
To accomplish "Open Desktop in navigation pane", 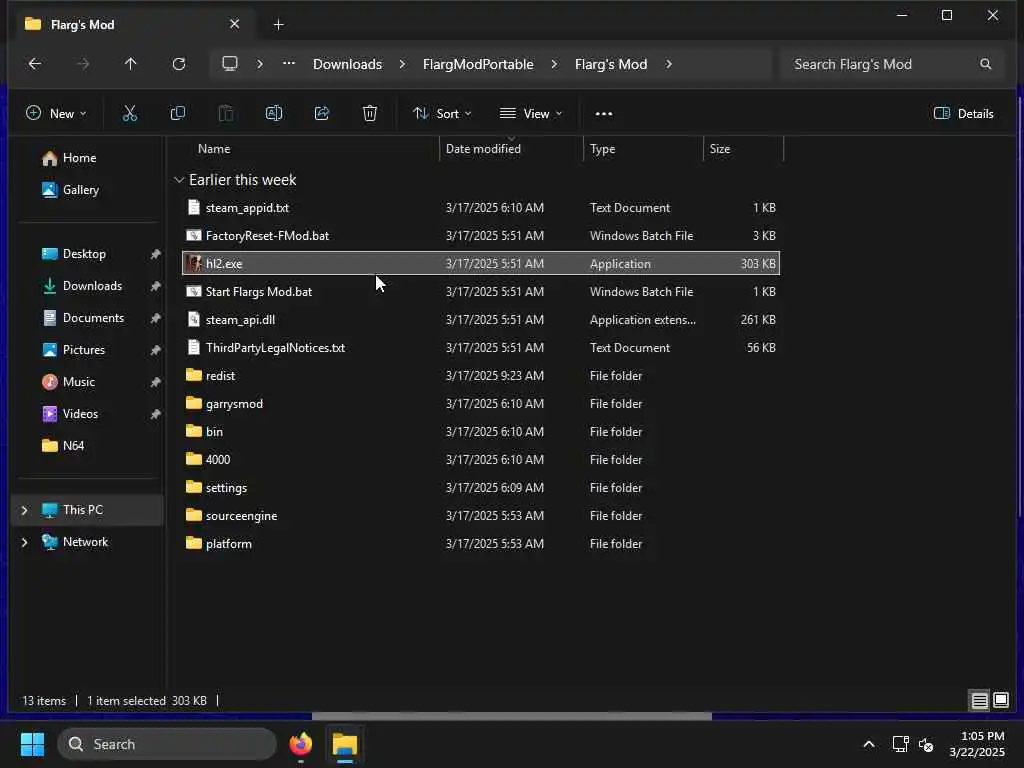I will coord(84,254).
